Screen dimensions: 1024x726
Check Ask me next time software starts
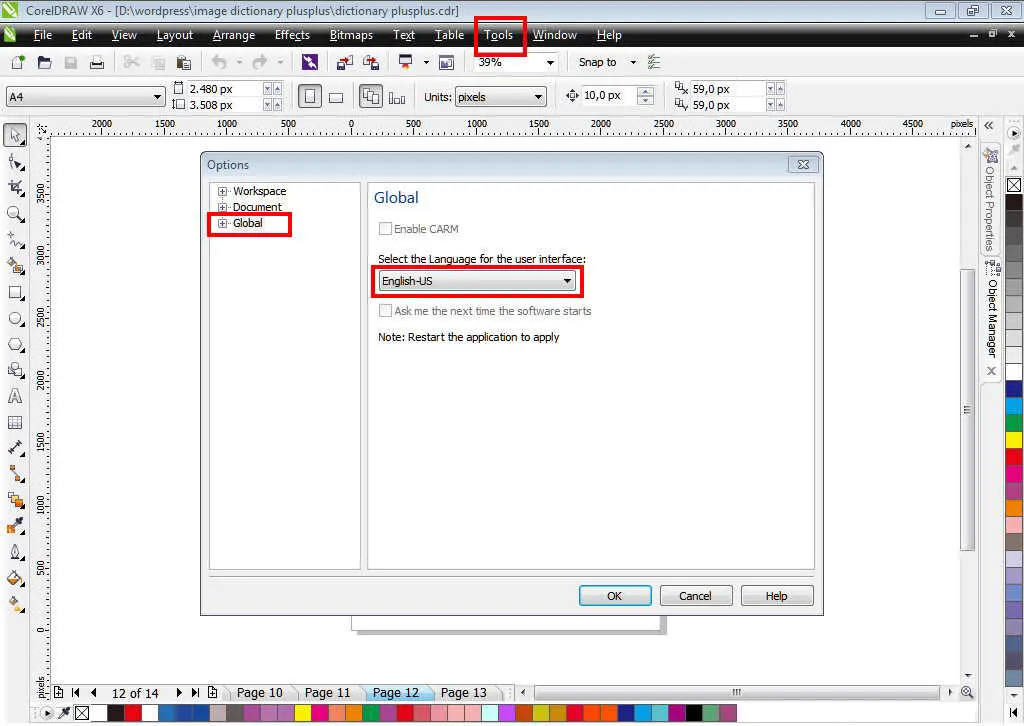pos(385,311)
